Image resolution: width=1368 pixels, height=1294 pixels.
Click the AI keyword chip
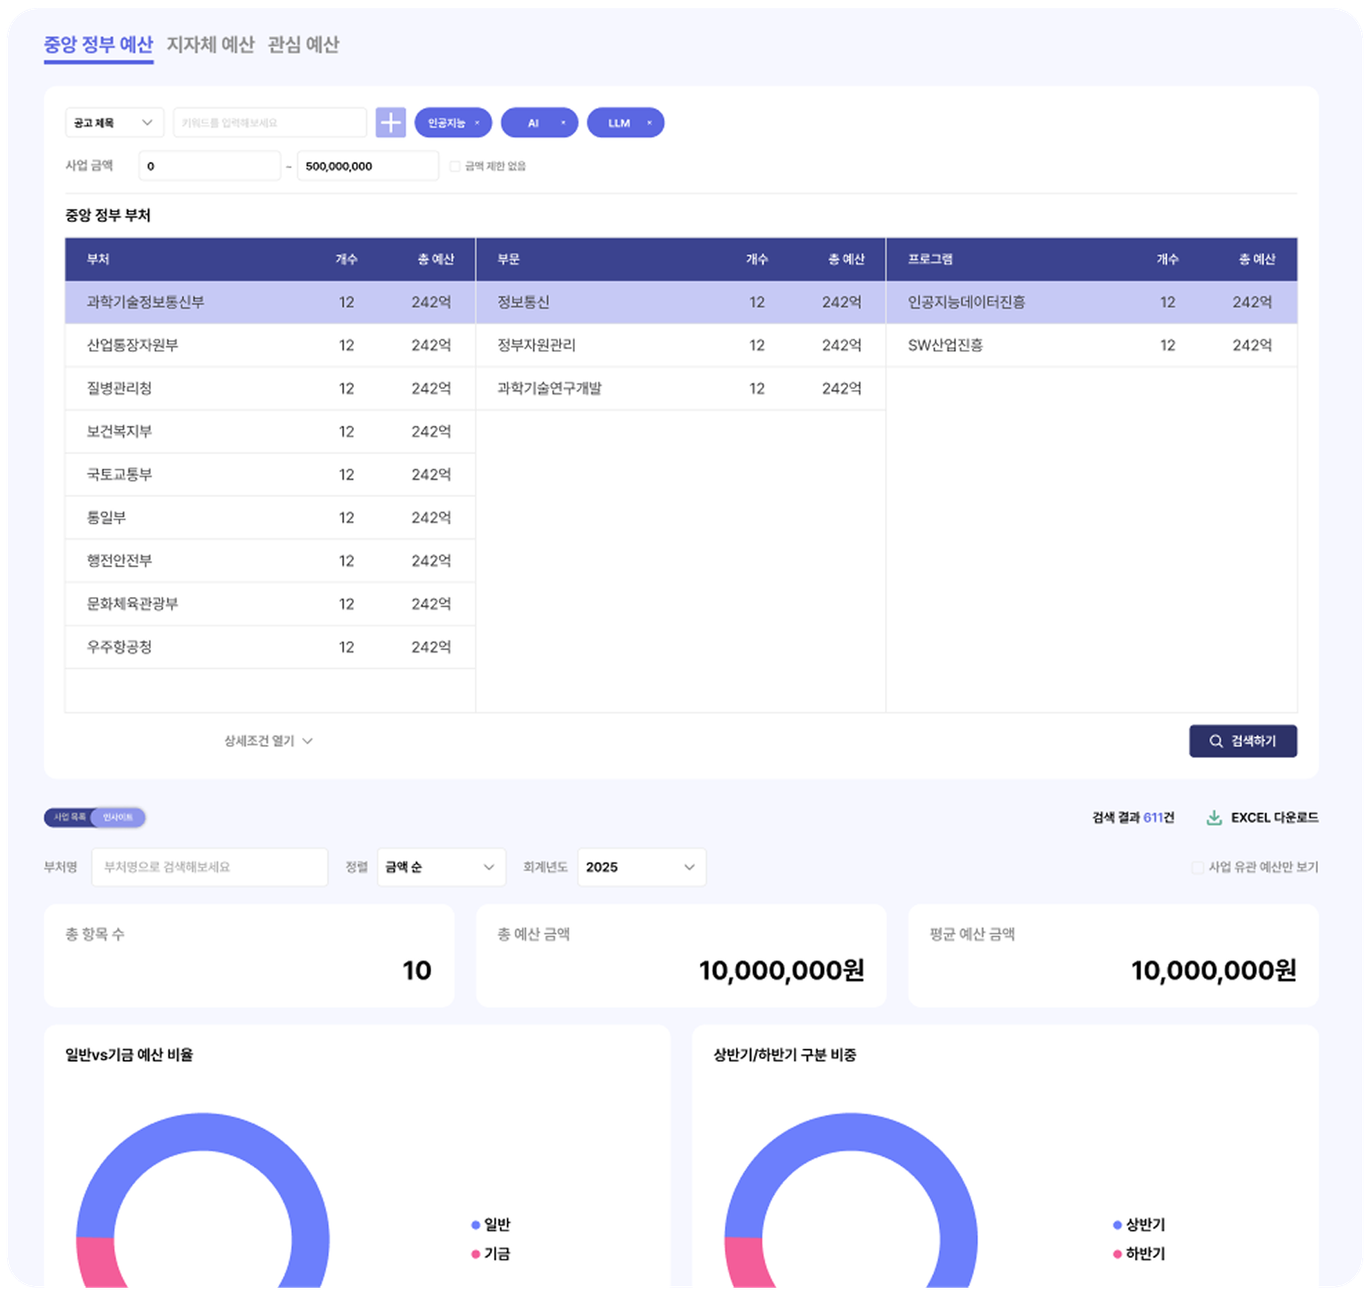coord(539,123)
